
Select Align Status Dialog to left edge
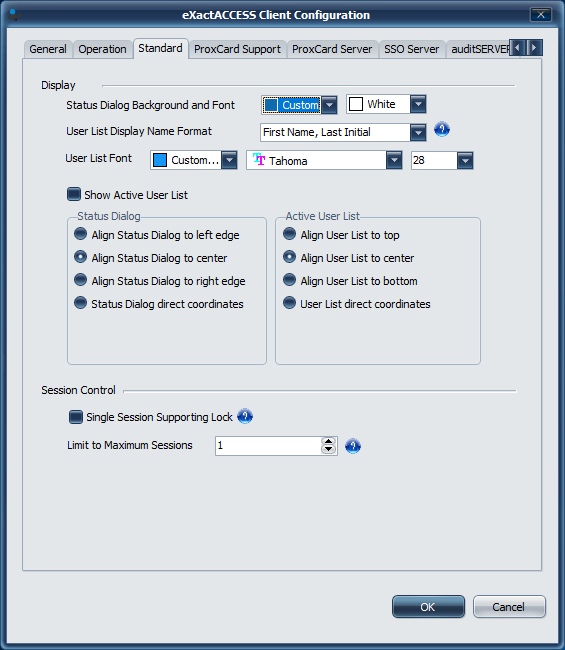80,234
